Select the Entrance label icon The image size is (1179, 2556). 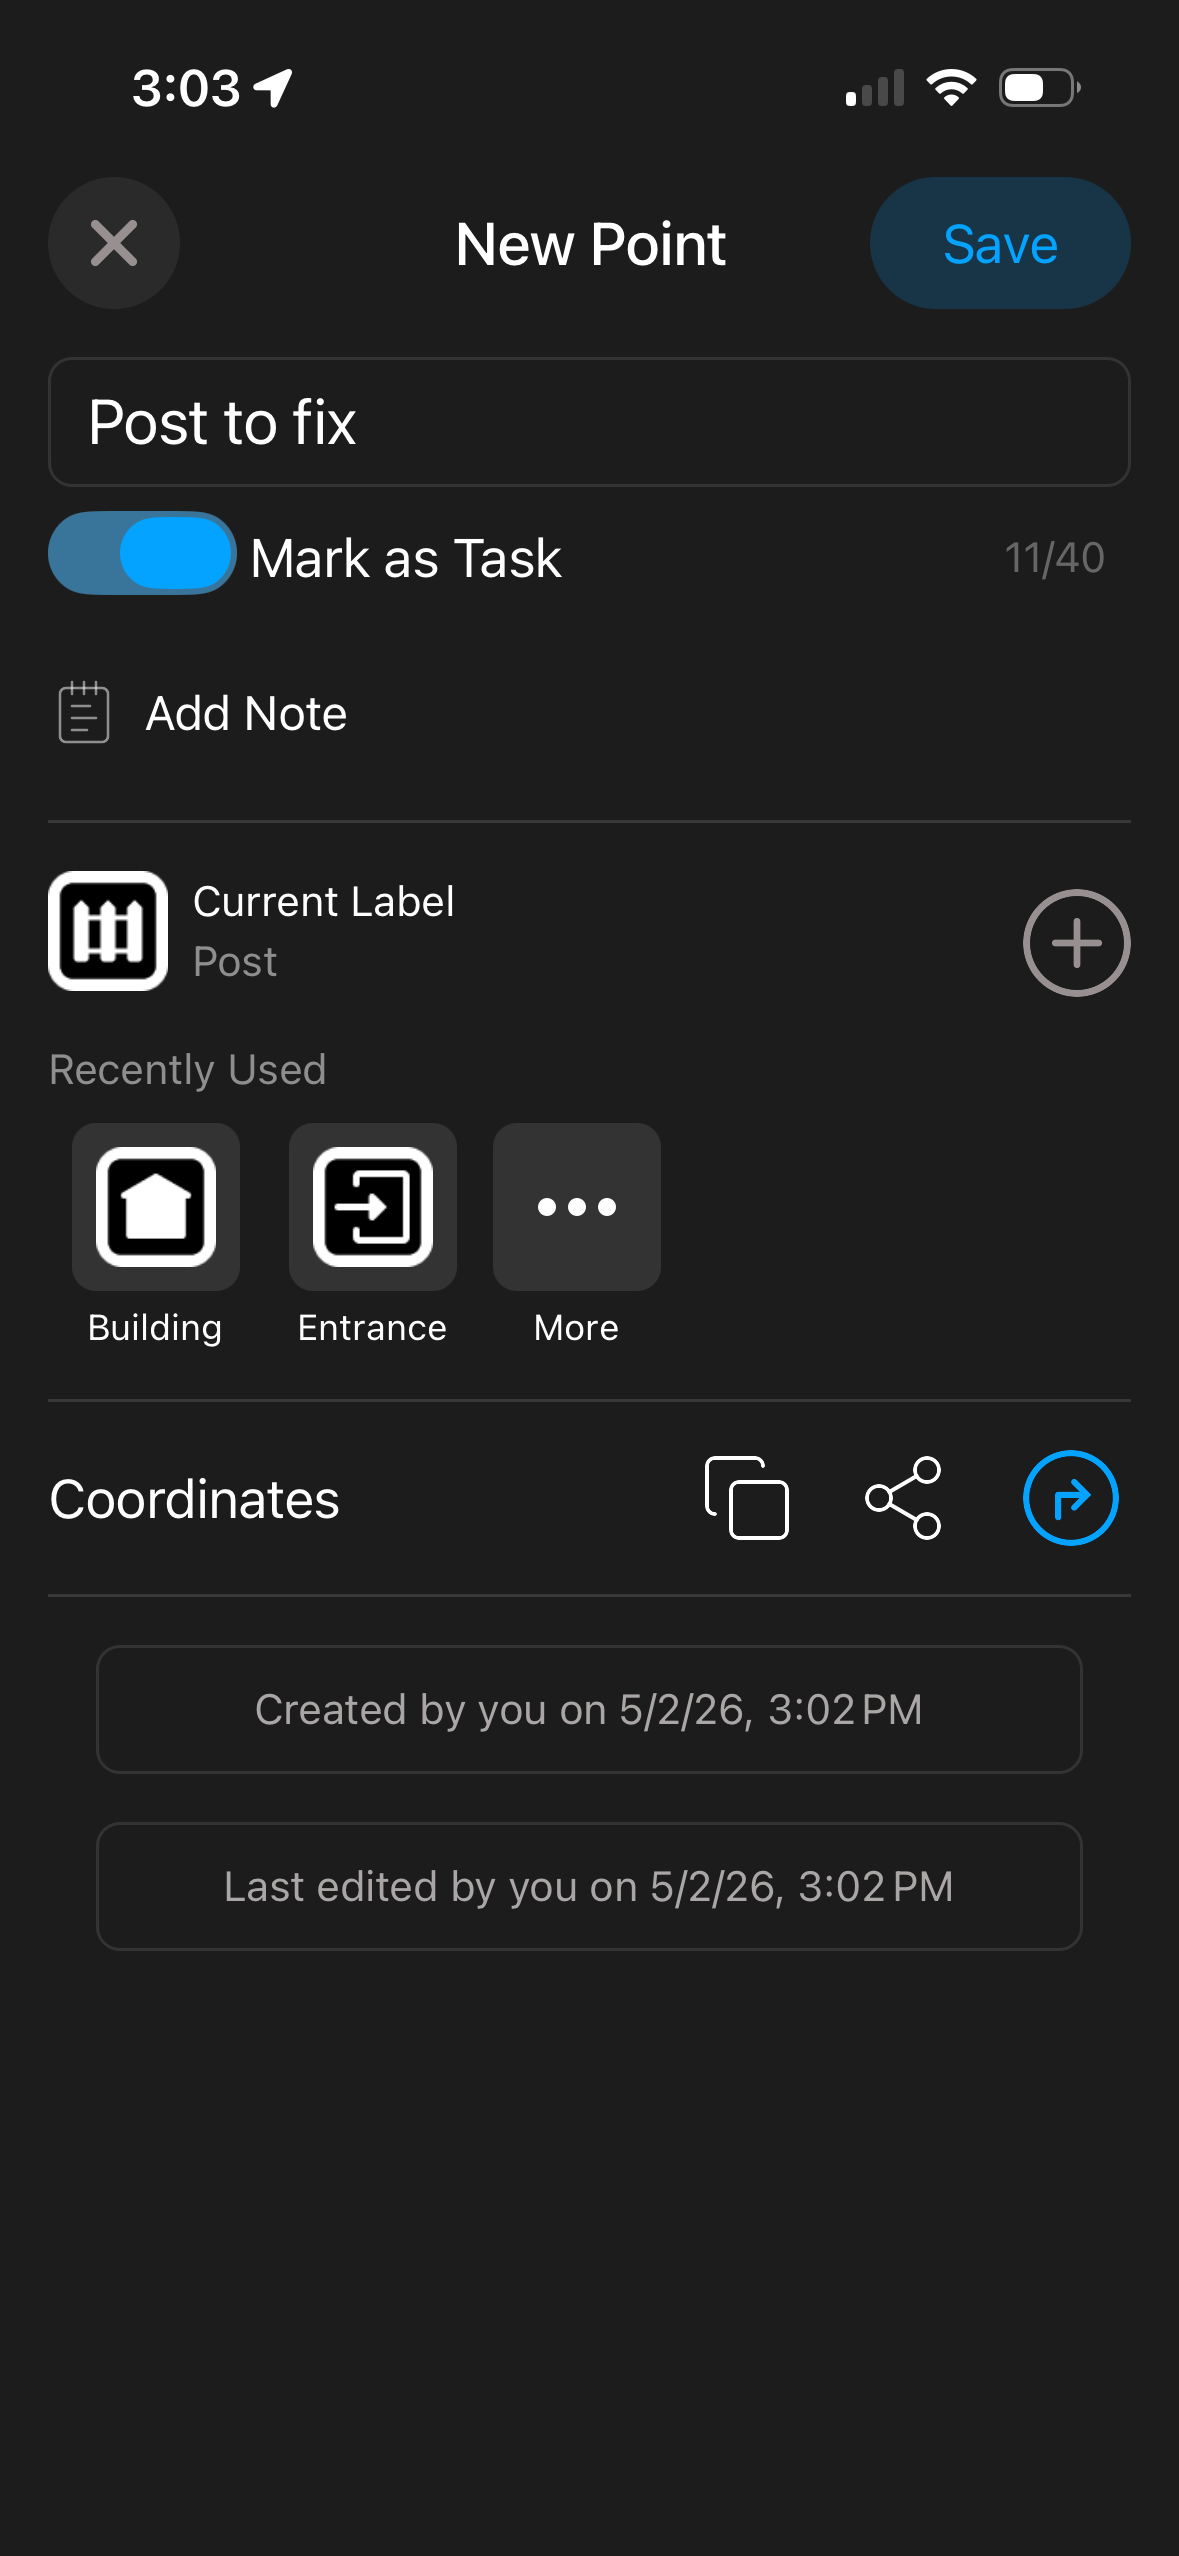[373, 1206]
